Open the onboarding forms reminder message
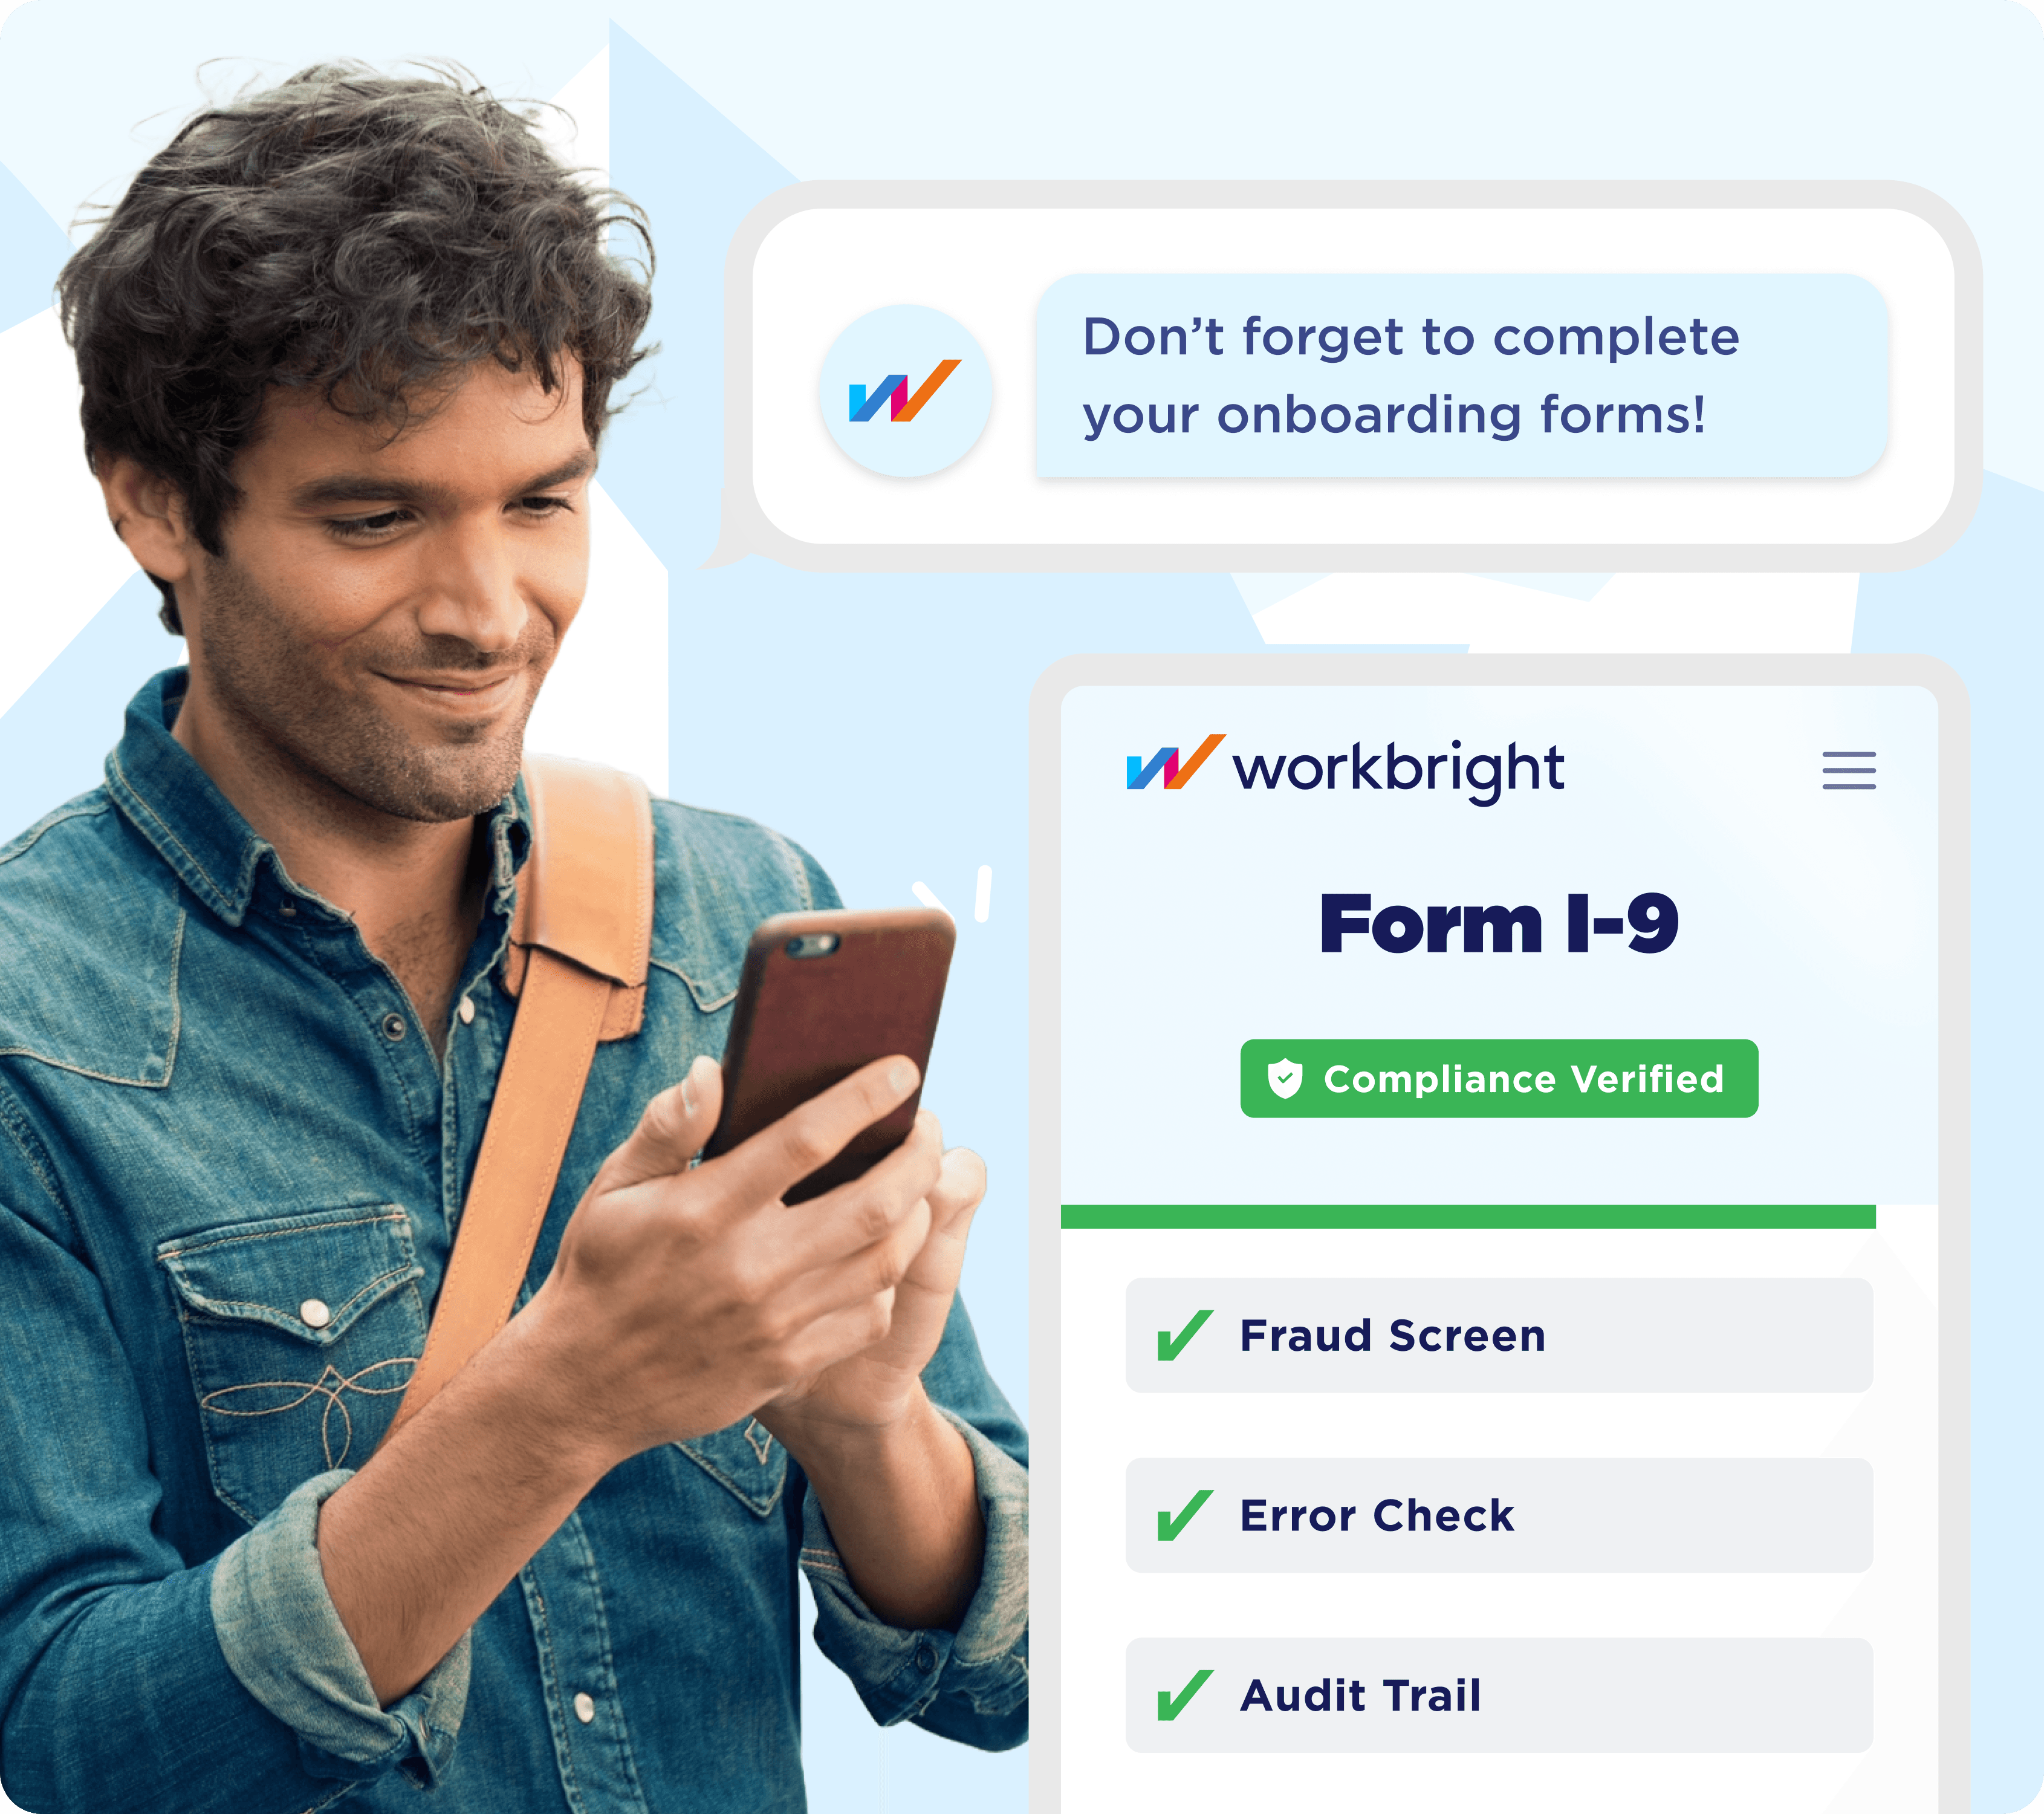The image size is (2044, 1814). click(x=1461, y=376)
